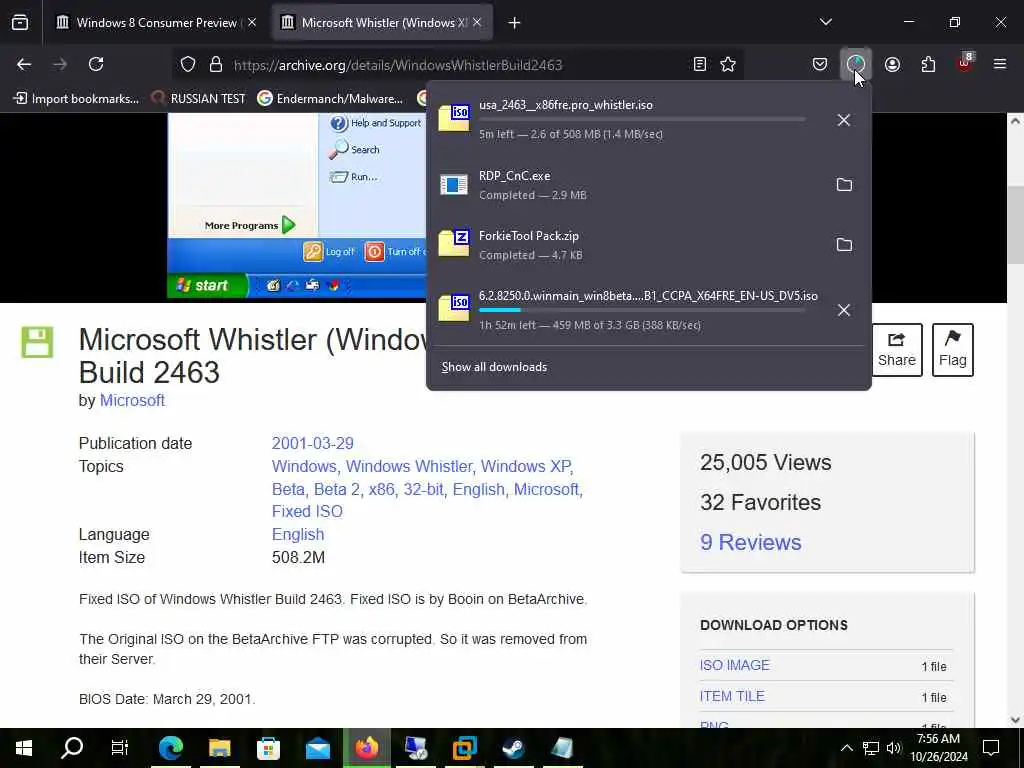Screen dimensions: 1024x768
Task: Open the Windows XP topic link
Action: tap(526, 466)
